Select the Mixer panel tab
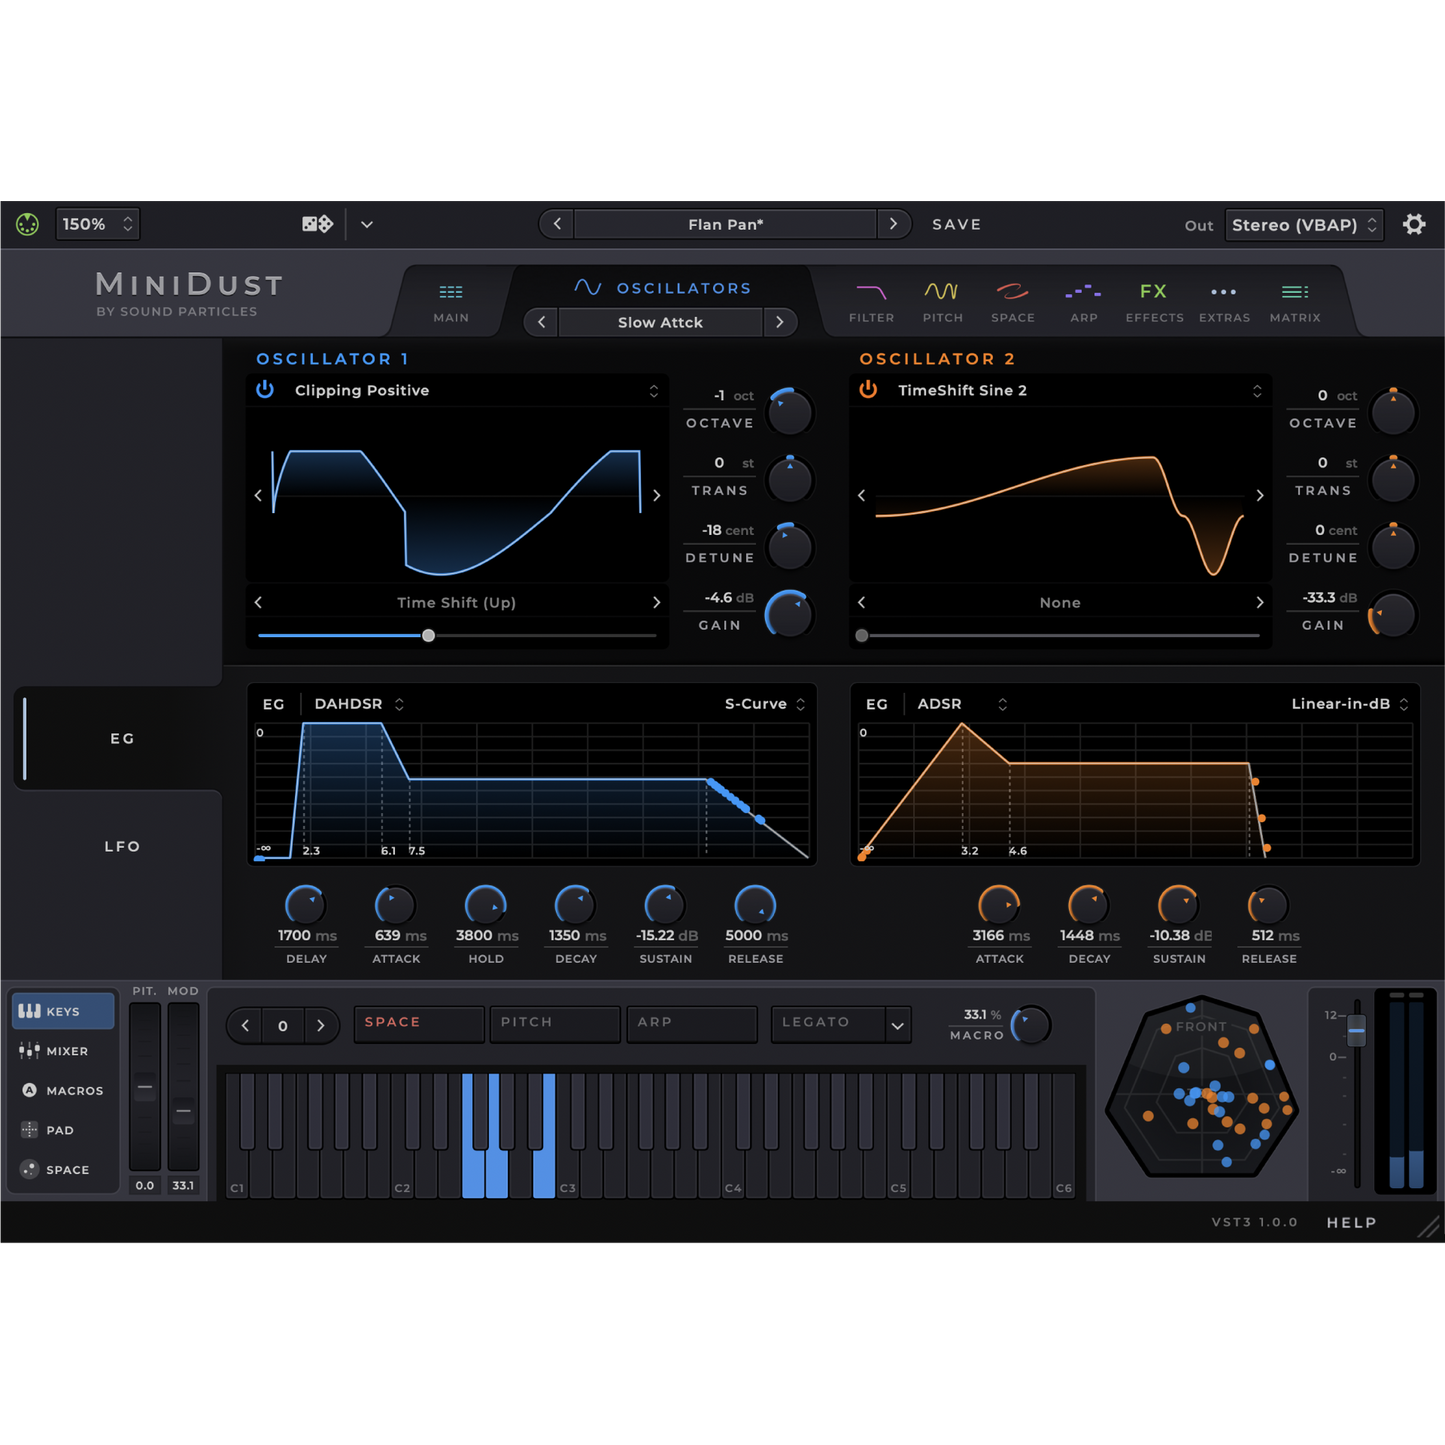 click(62, 1051)
